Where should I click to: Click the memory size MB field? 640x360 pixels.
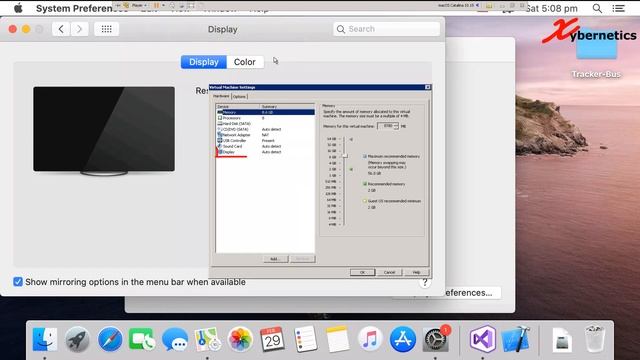pos(386,126)
